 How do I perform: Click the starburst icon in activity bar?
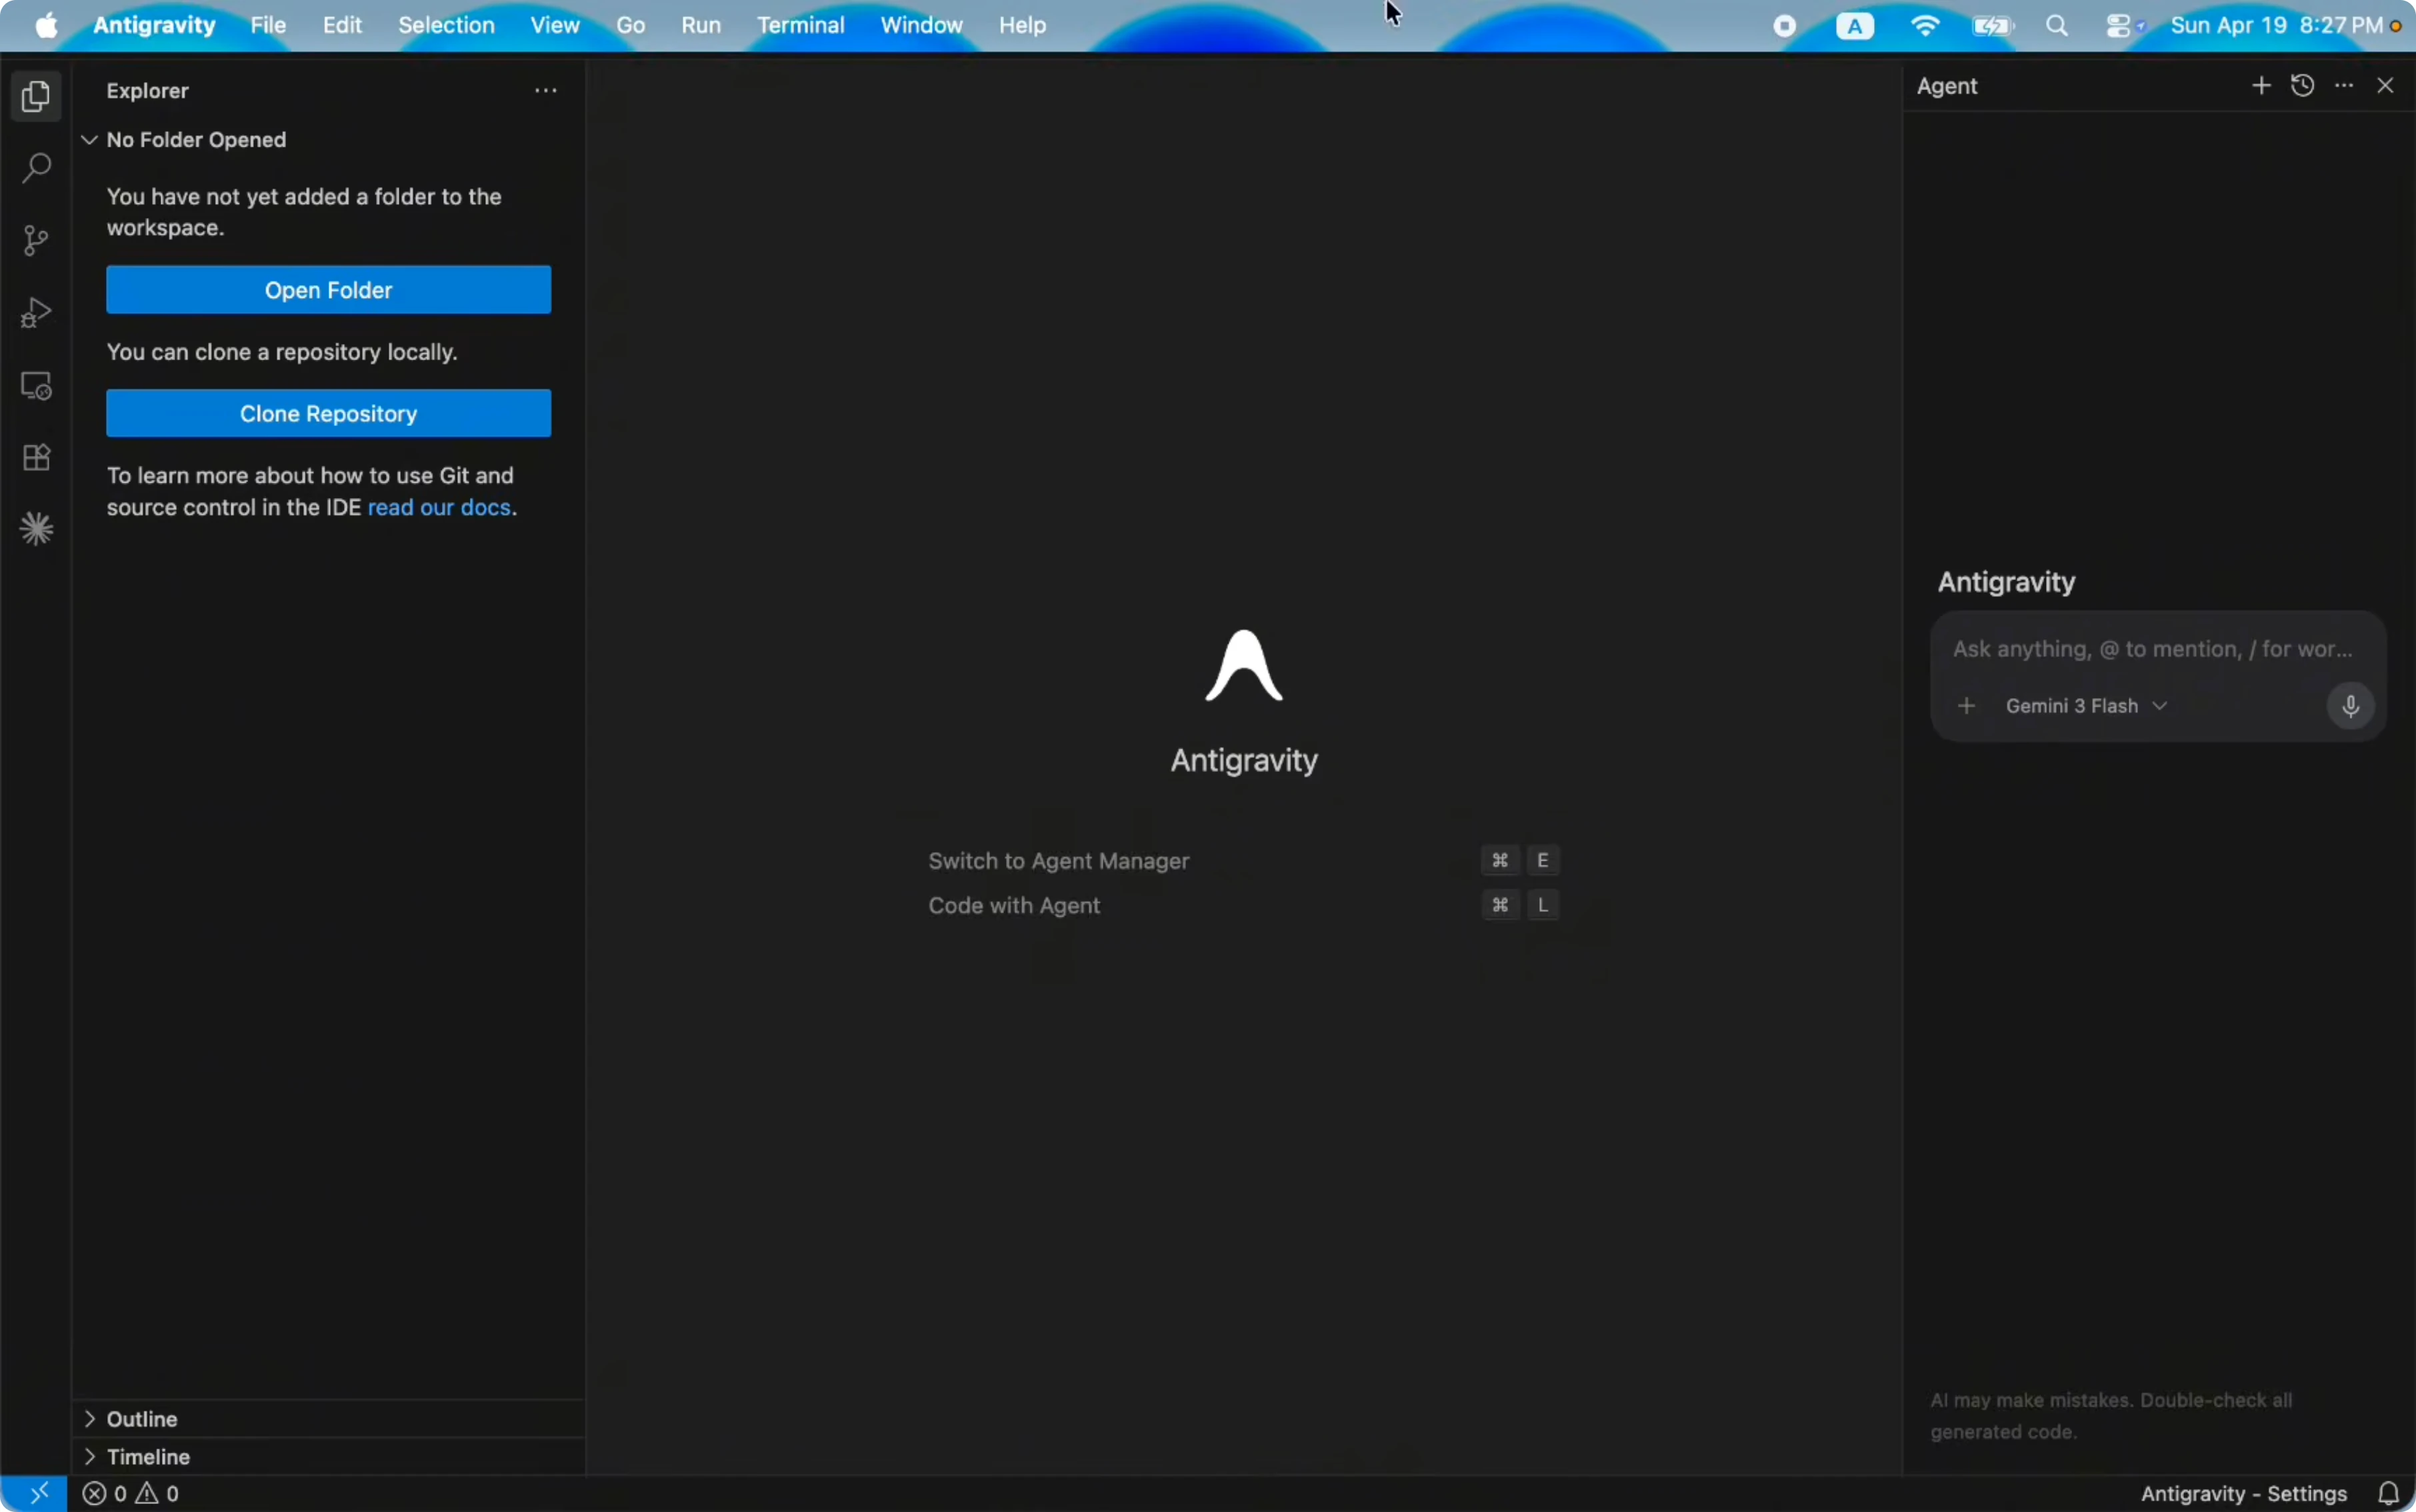tap(36, 529)
